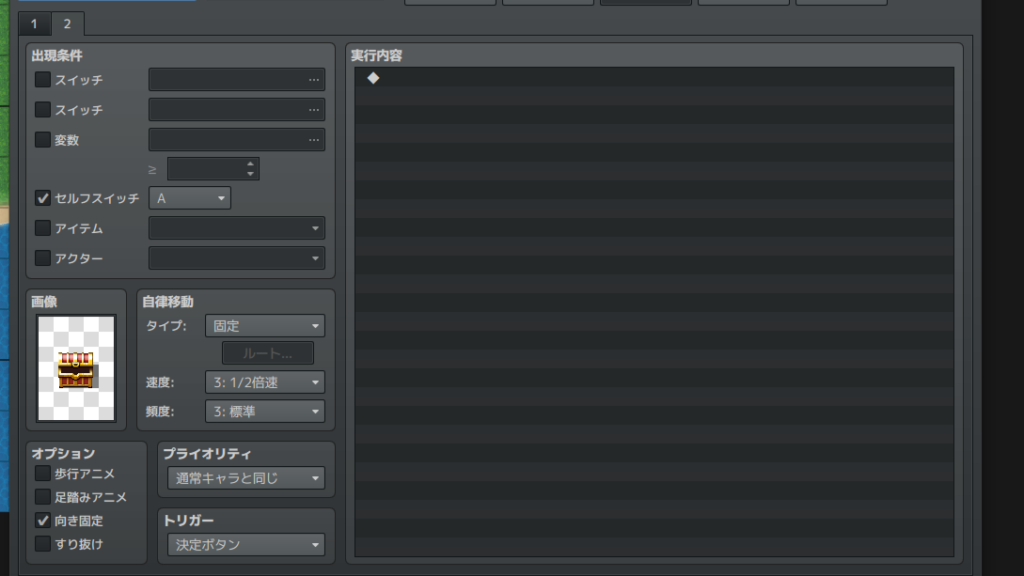Open 変数 selector ellipsis button

(x=314, y=140)
